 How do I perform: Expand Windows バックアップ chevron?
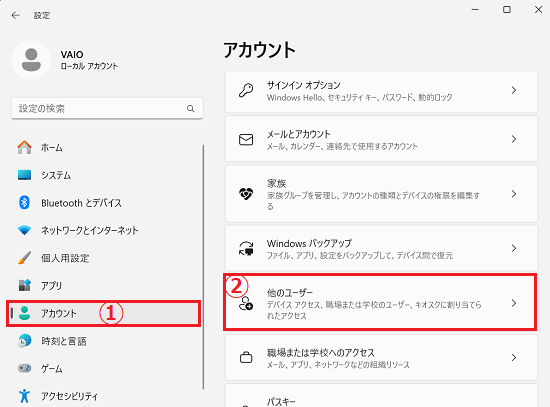(x=514, y=248)
